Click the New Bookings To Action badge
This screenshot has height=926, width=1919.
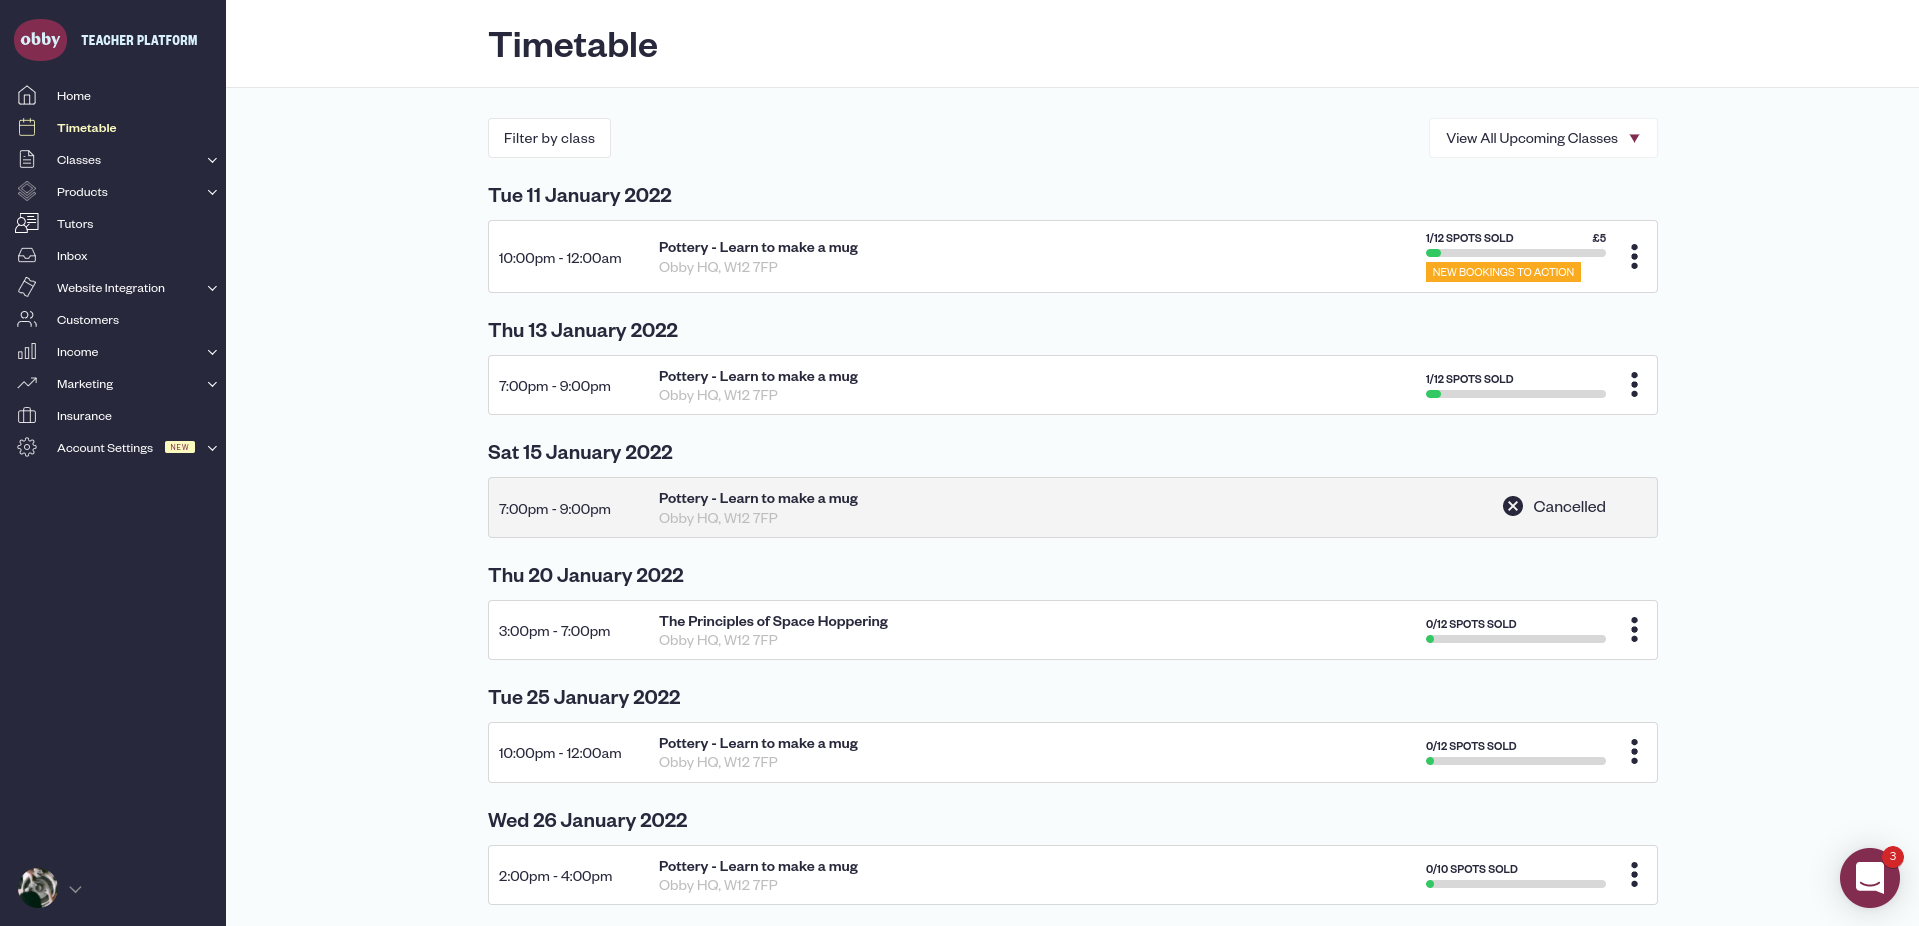point(1502,272)
